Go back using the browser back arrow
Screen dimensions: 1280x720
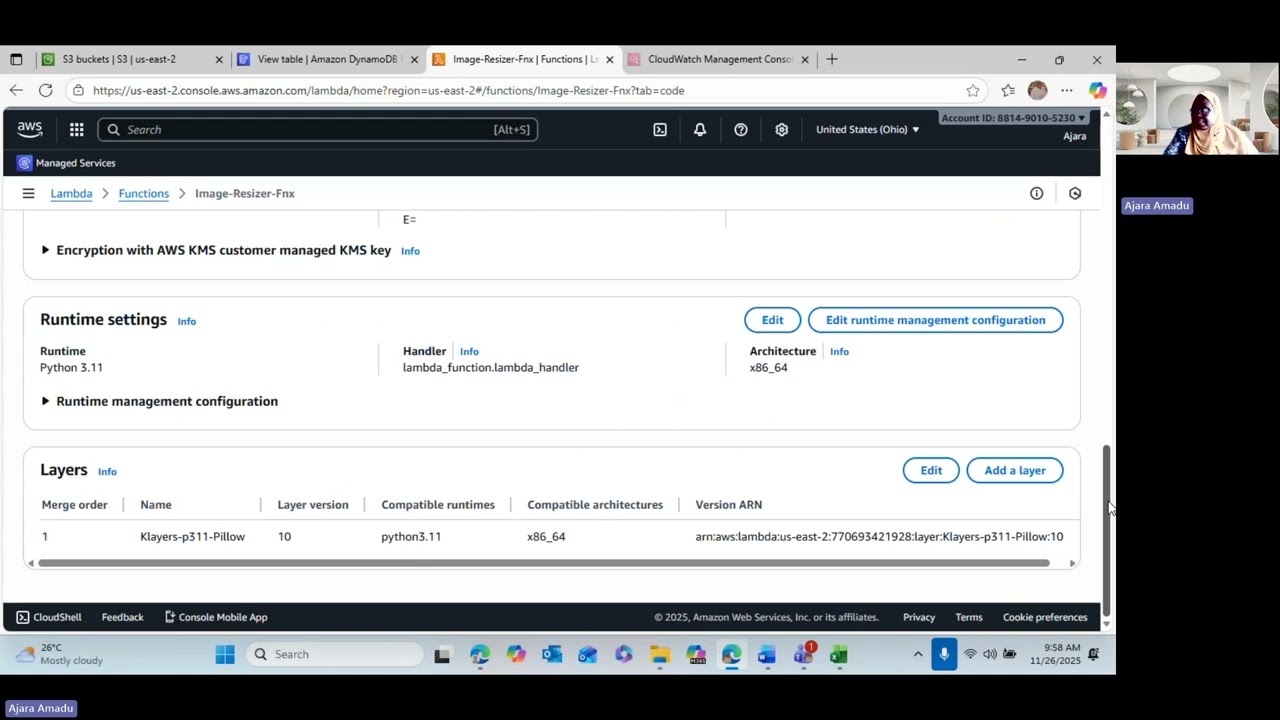point(16,90)
